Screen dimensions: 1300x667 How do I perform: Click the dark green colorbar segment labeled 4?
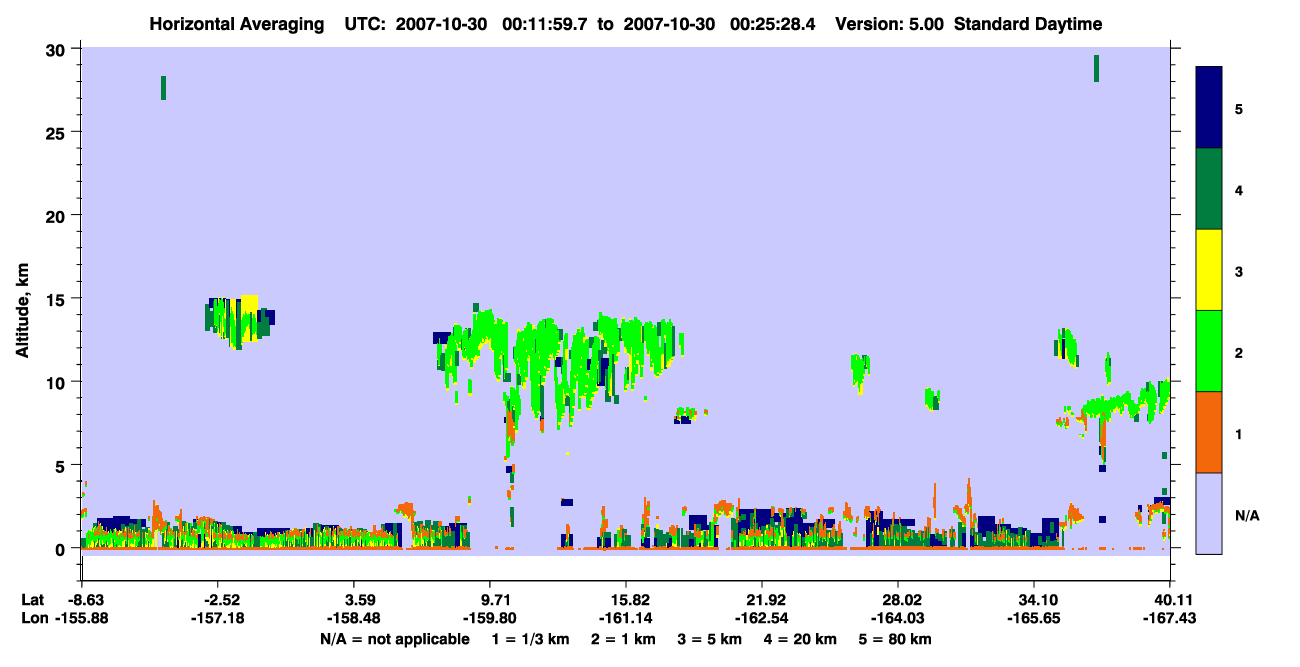pos(1209,189)
